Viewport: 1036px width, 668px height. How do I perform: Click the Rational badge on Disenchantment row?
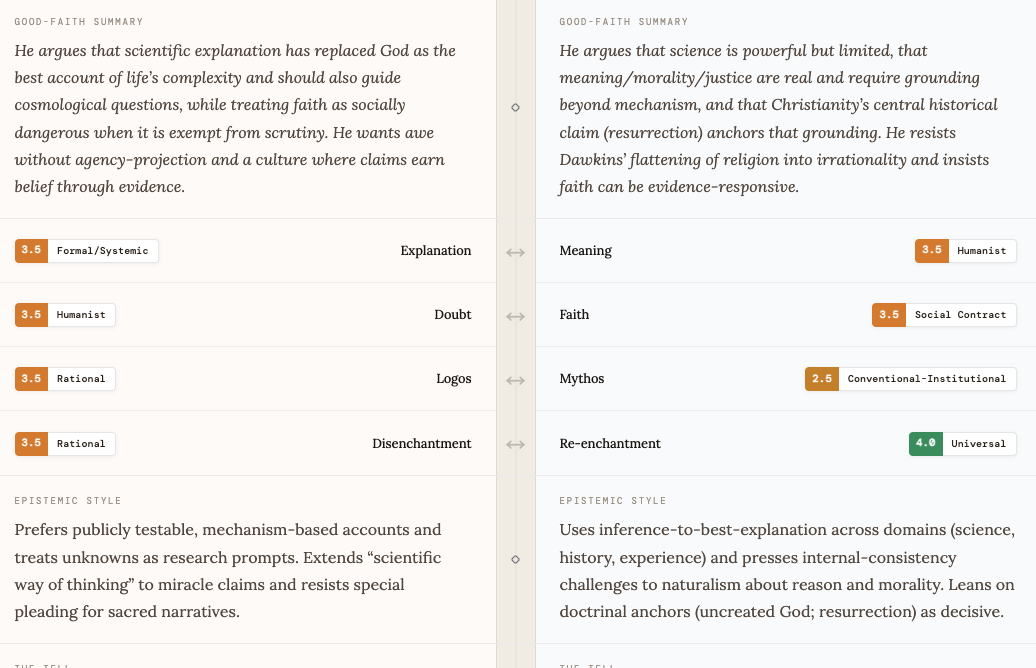click(65, 444)
